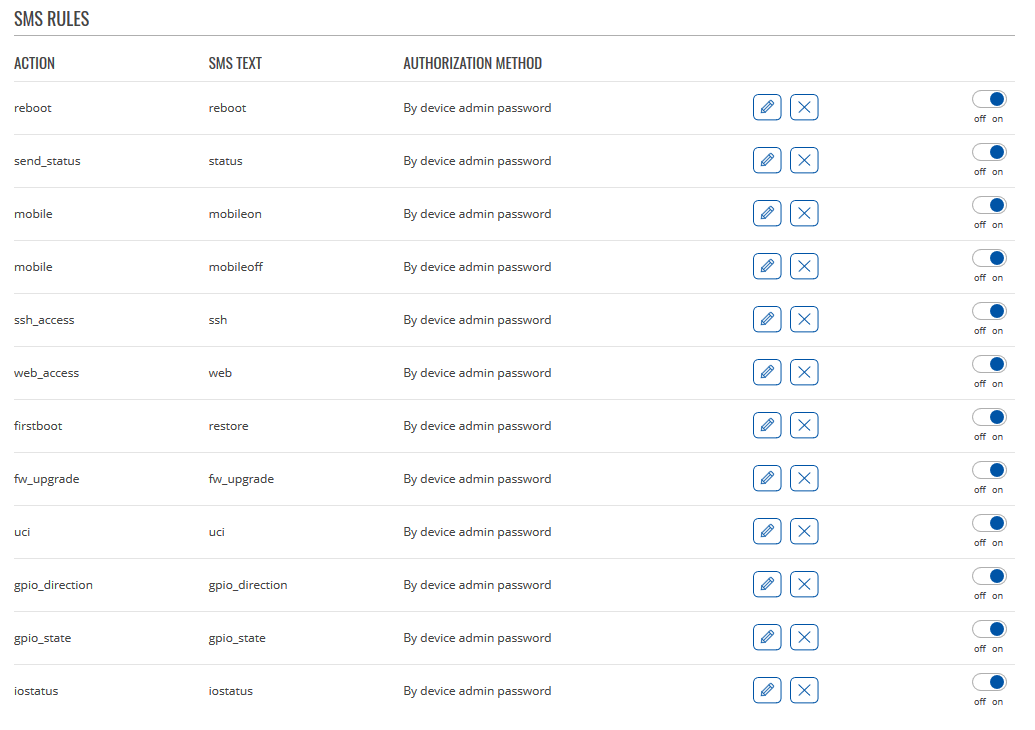Toggle the ssh_access rule off
The height and width of the screenshot is (730, 1035).
pyautogui.click(x=989, y=311)
